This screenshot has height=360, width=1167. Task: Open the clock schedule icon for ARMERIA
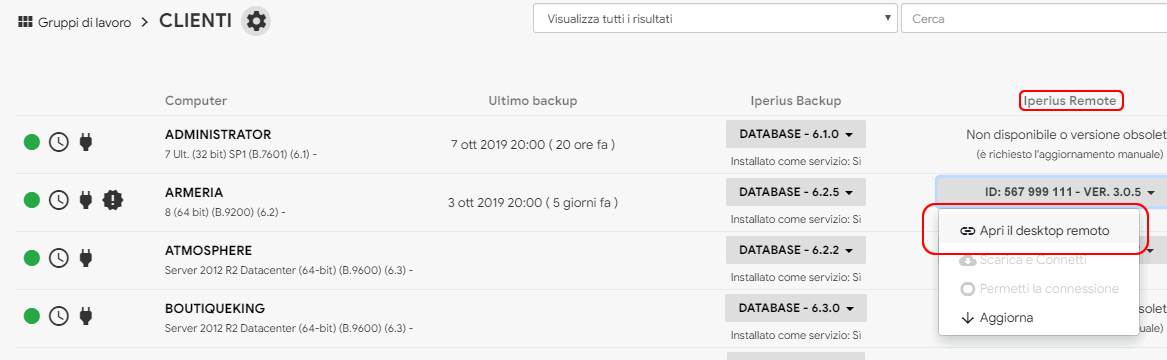58,199
